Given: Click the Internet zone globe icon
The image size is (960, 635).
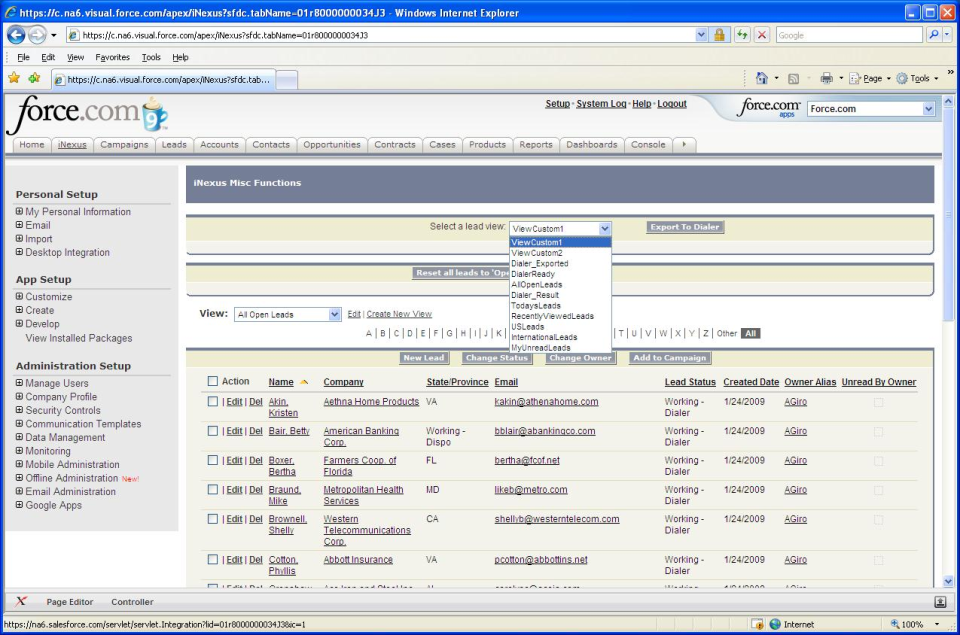Looking at the screenshot, I should click(x=775, y=624).
